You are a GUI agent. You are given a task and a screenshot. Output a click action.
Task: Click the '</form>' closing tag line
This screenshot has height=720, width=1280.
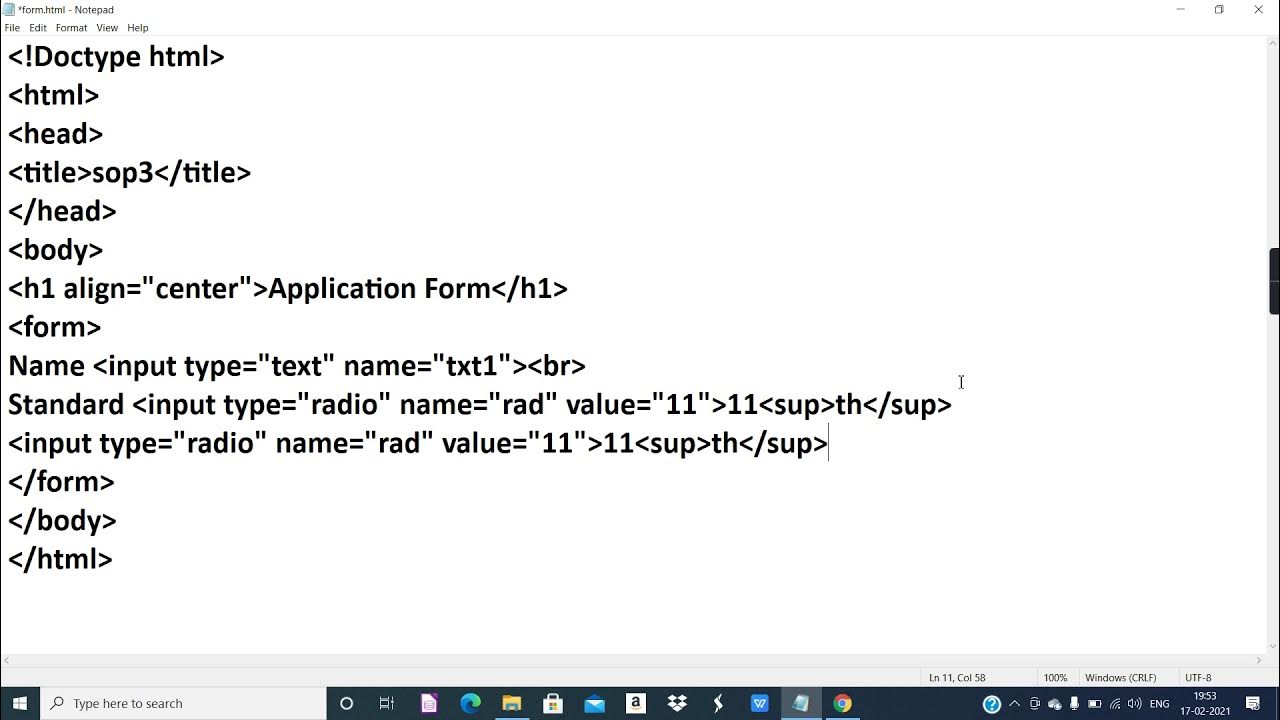point(61,482)
